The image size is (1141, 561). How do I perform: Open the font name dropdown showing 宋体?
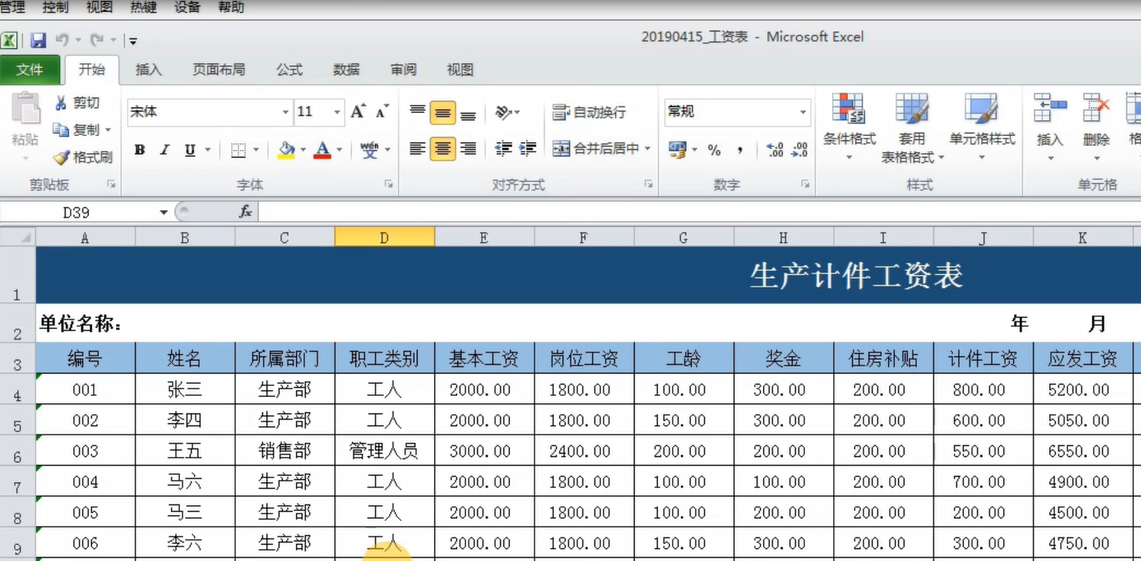point(285,112)
